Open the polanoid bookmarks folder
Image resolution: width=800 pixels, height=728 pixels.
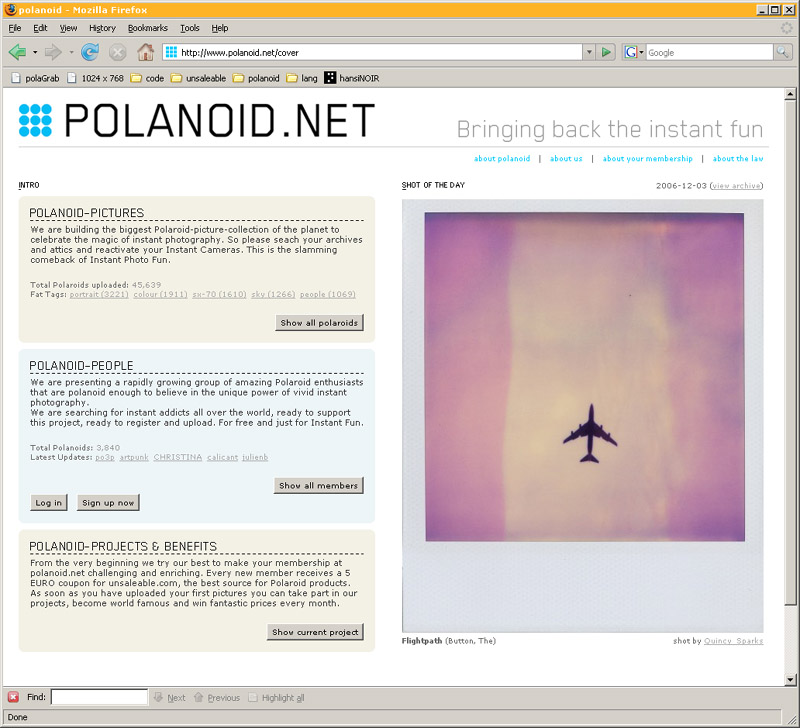[256, 78]
